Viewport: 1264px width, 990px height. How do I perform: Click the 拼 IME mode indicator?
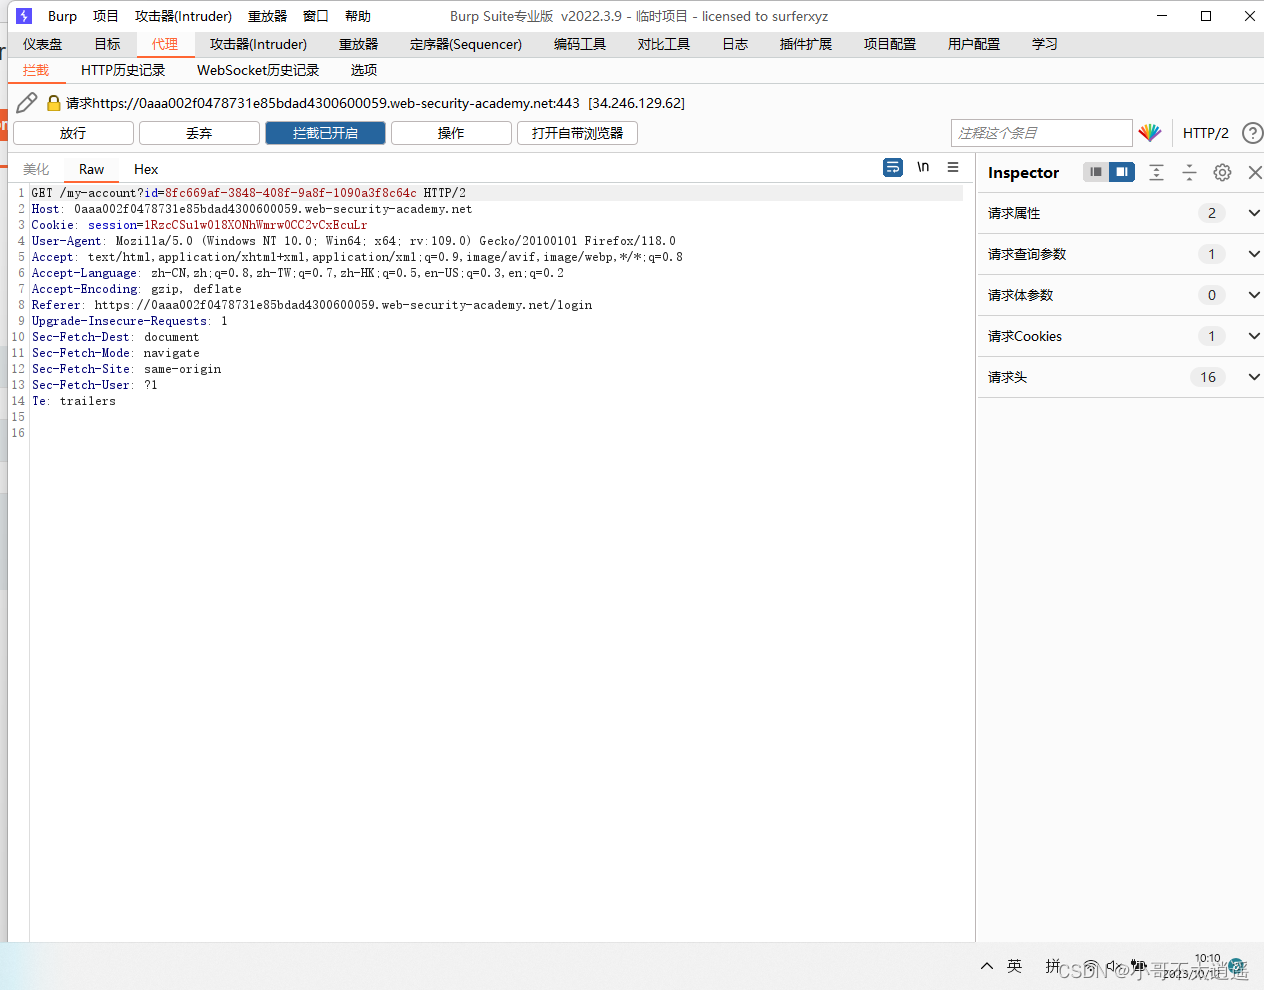pyautogui.click(x=1053, y=965)
